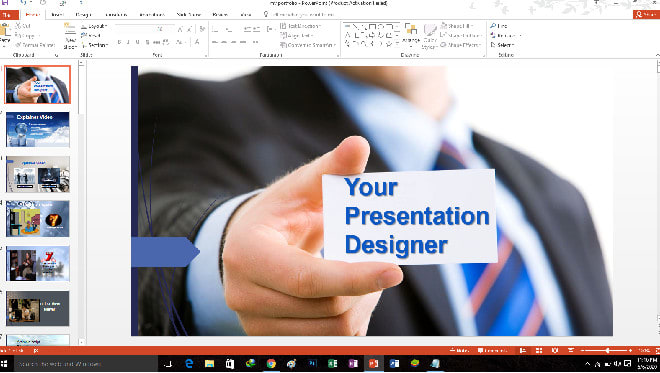Open the Text Direction dropdown
This screenshot has height=373, width=660.
click(300, 26)
